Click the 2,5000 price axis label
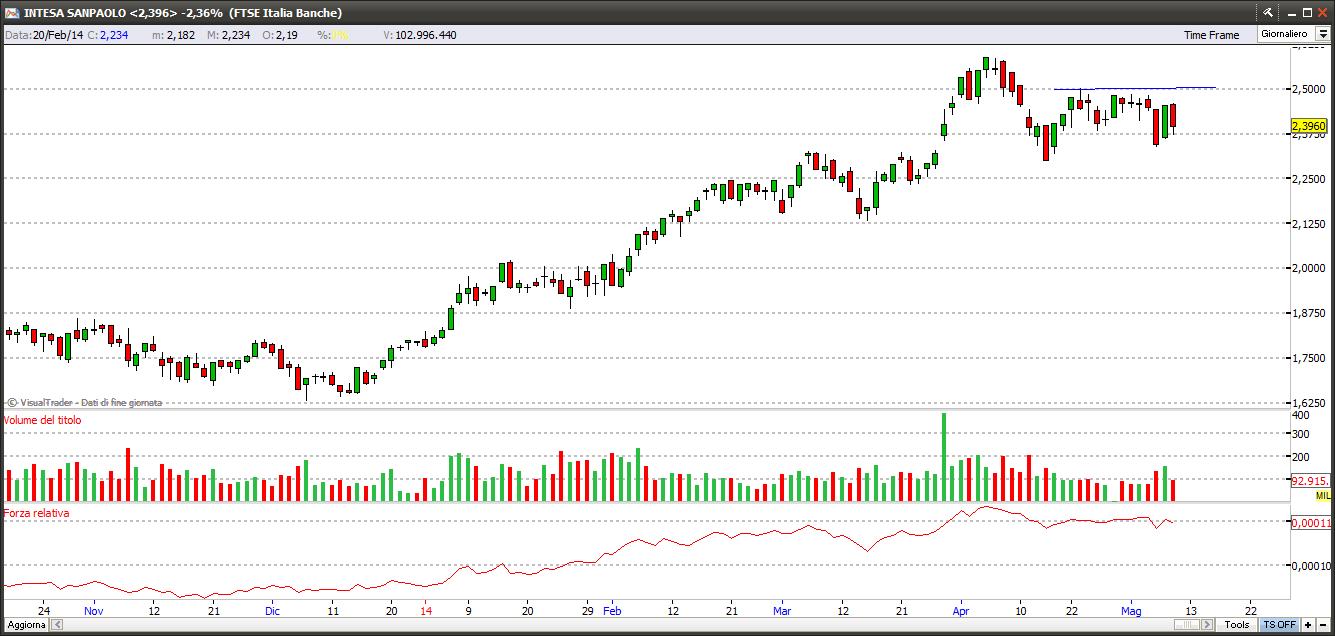Image resolution: width=1335 pixels, height=636 pixels. [1308, 89]
